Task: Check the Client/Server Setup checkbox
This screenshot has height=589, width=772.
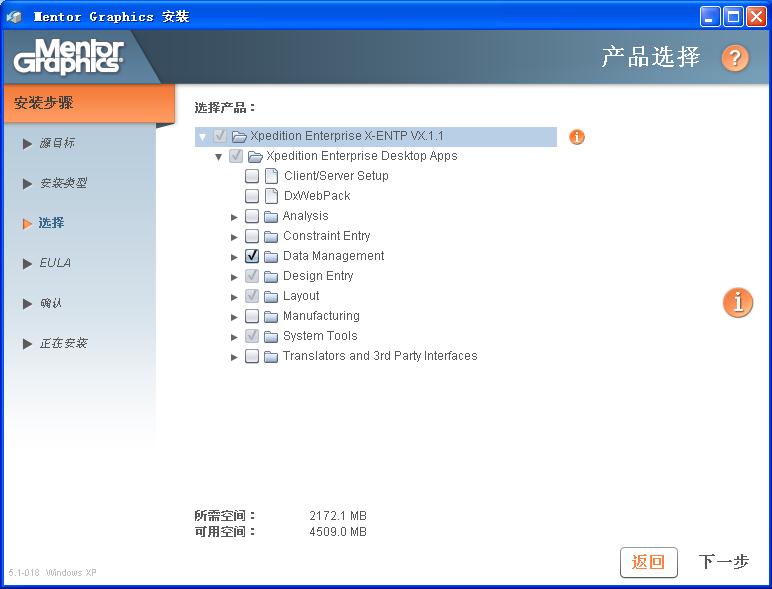Action: (x=252, y=176)
